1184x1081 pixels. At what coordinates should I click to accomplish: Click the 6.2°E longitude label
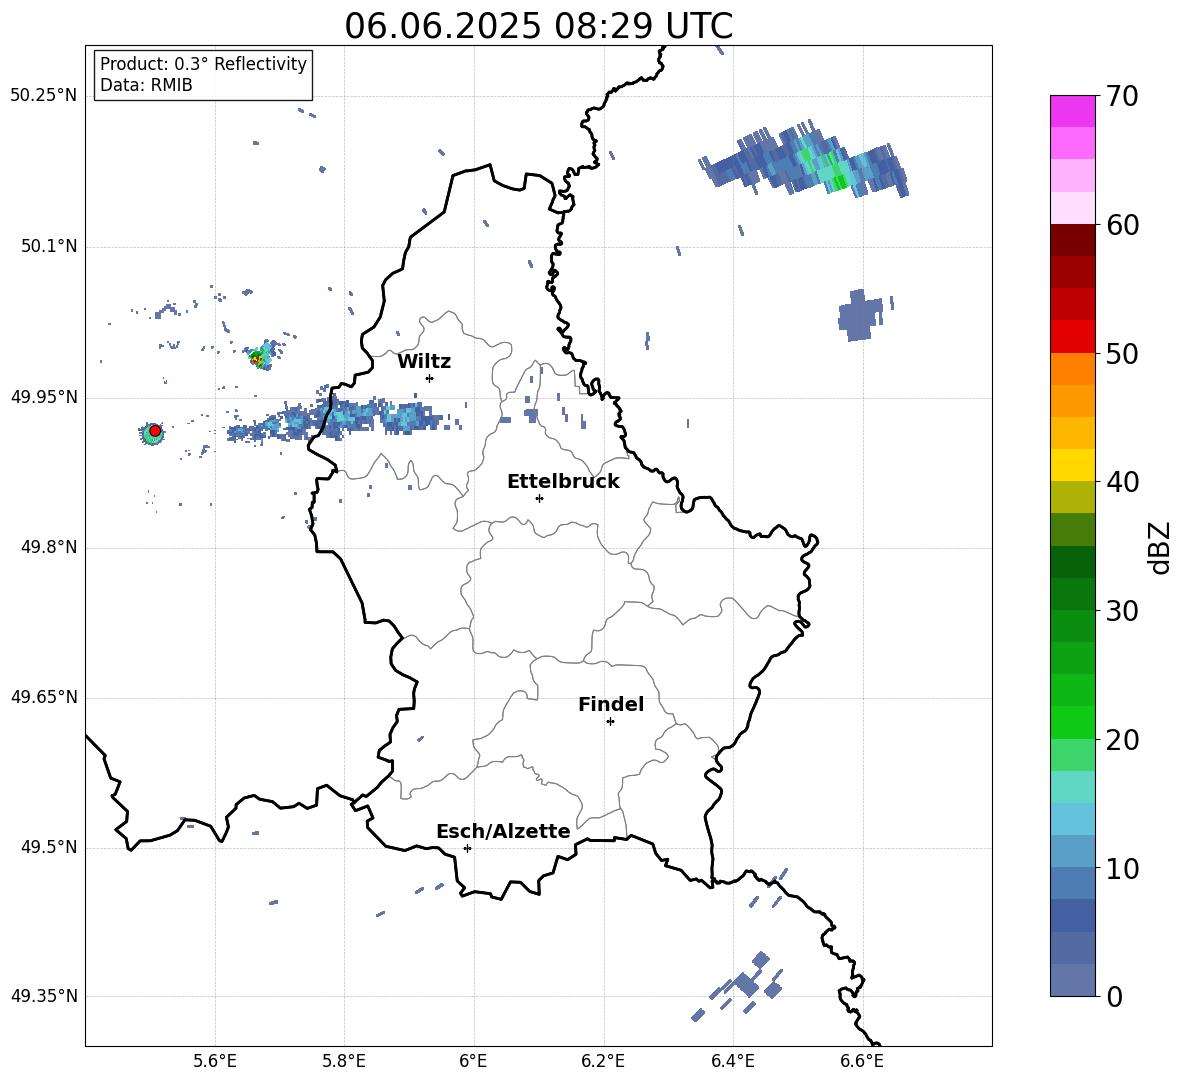603,1061
